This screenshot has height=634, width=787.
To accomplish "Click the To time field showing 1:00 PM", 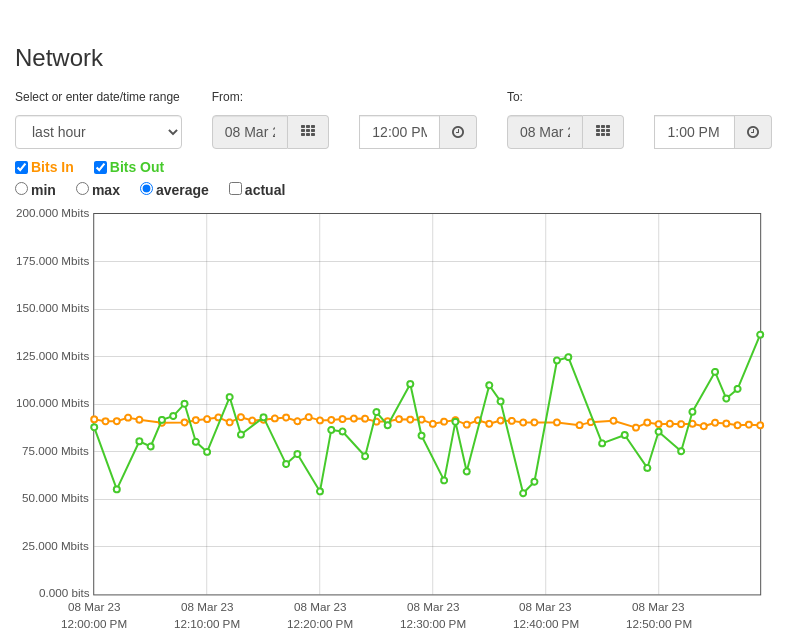I will tap(695, 132).
